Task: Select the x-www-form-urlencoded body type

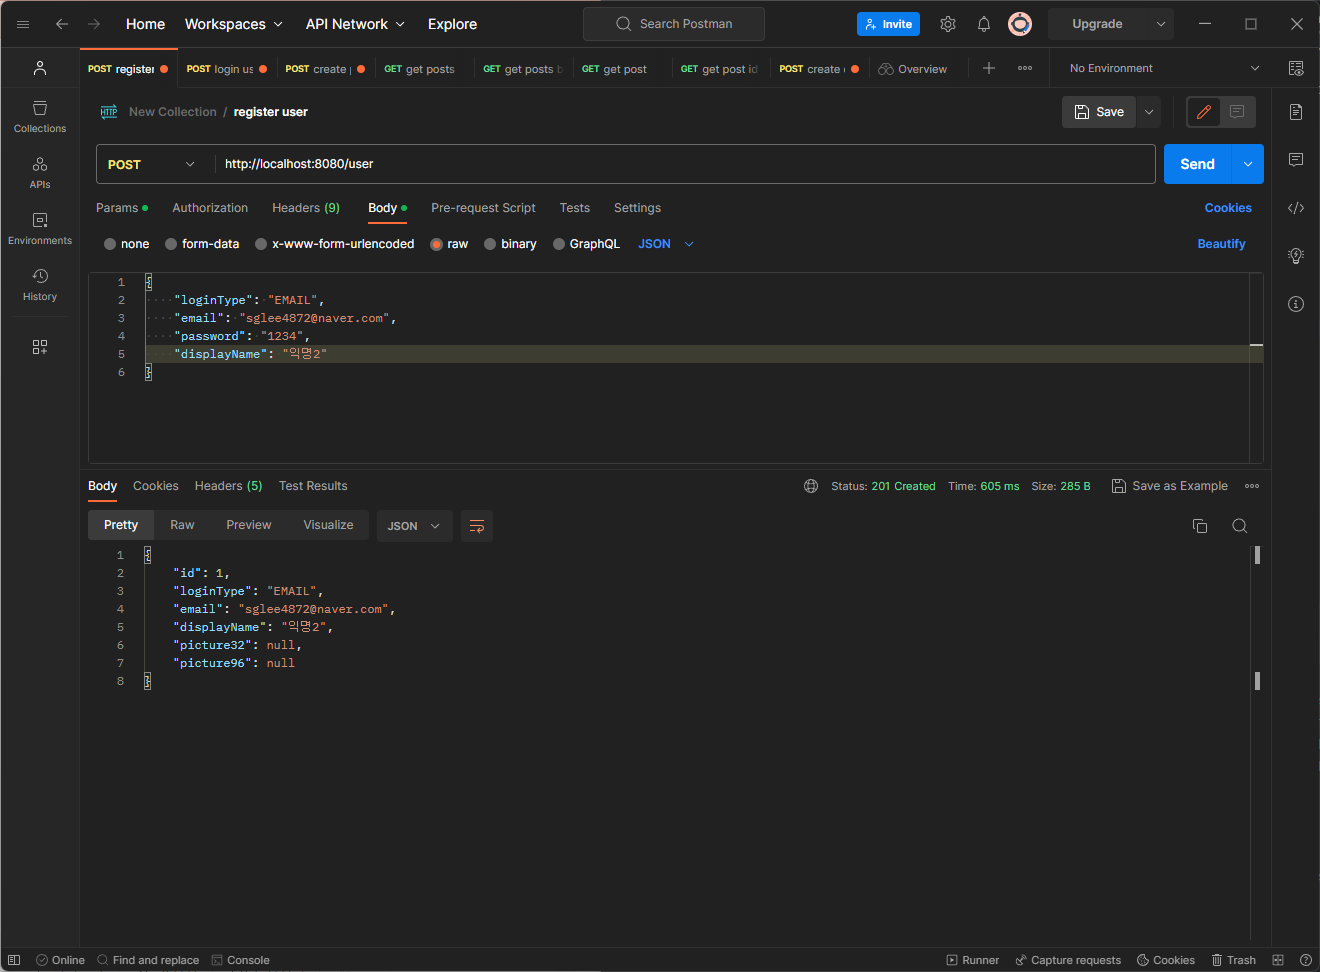Action: tap(335, 244)
